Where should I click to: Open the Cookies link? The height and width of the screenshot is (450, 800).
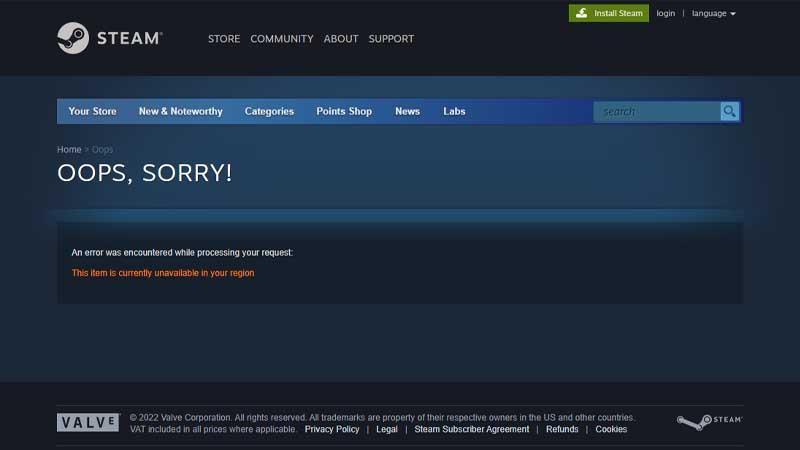[611, 429]
